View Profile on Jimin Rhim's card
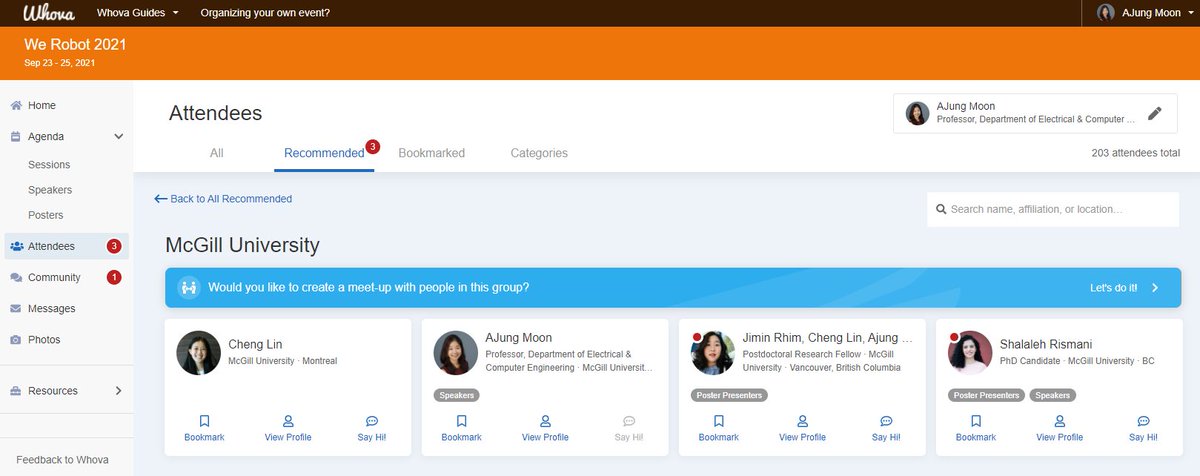The width and height of the screenshot is (1200, 476). coord(802,428)
